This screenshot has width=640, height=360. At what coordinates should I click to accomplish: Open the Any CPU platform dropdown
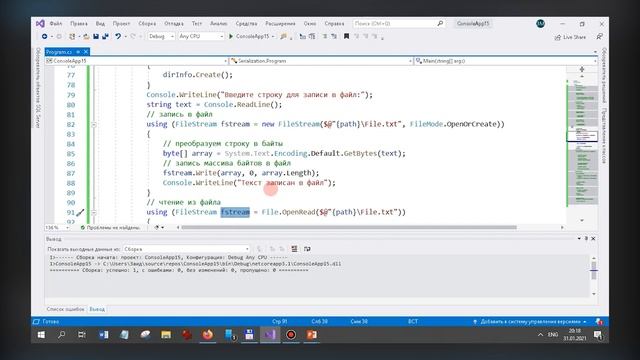pos(201,36)
